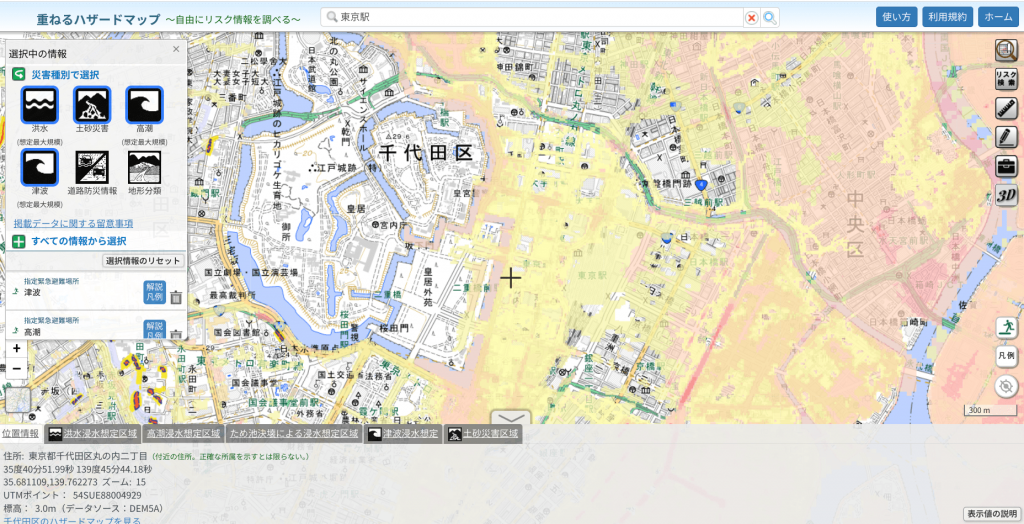Viewport: 1024px width, 524px height.
Task: Toggle the 高潮 storm surge layer
Action: pos(144,105)
